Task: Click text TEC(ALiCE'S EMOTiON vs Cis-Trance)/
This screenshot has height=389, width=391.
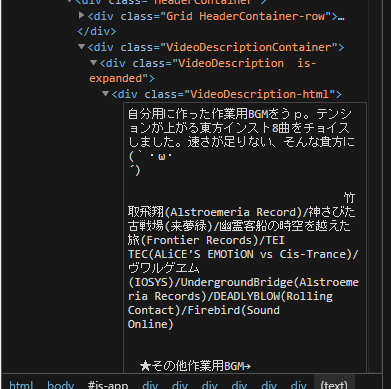Action: [243, 254]
